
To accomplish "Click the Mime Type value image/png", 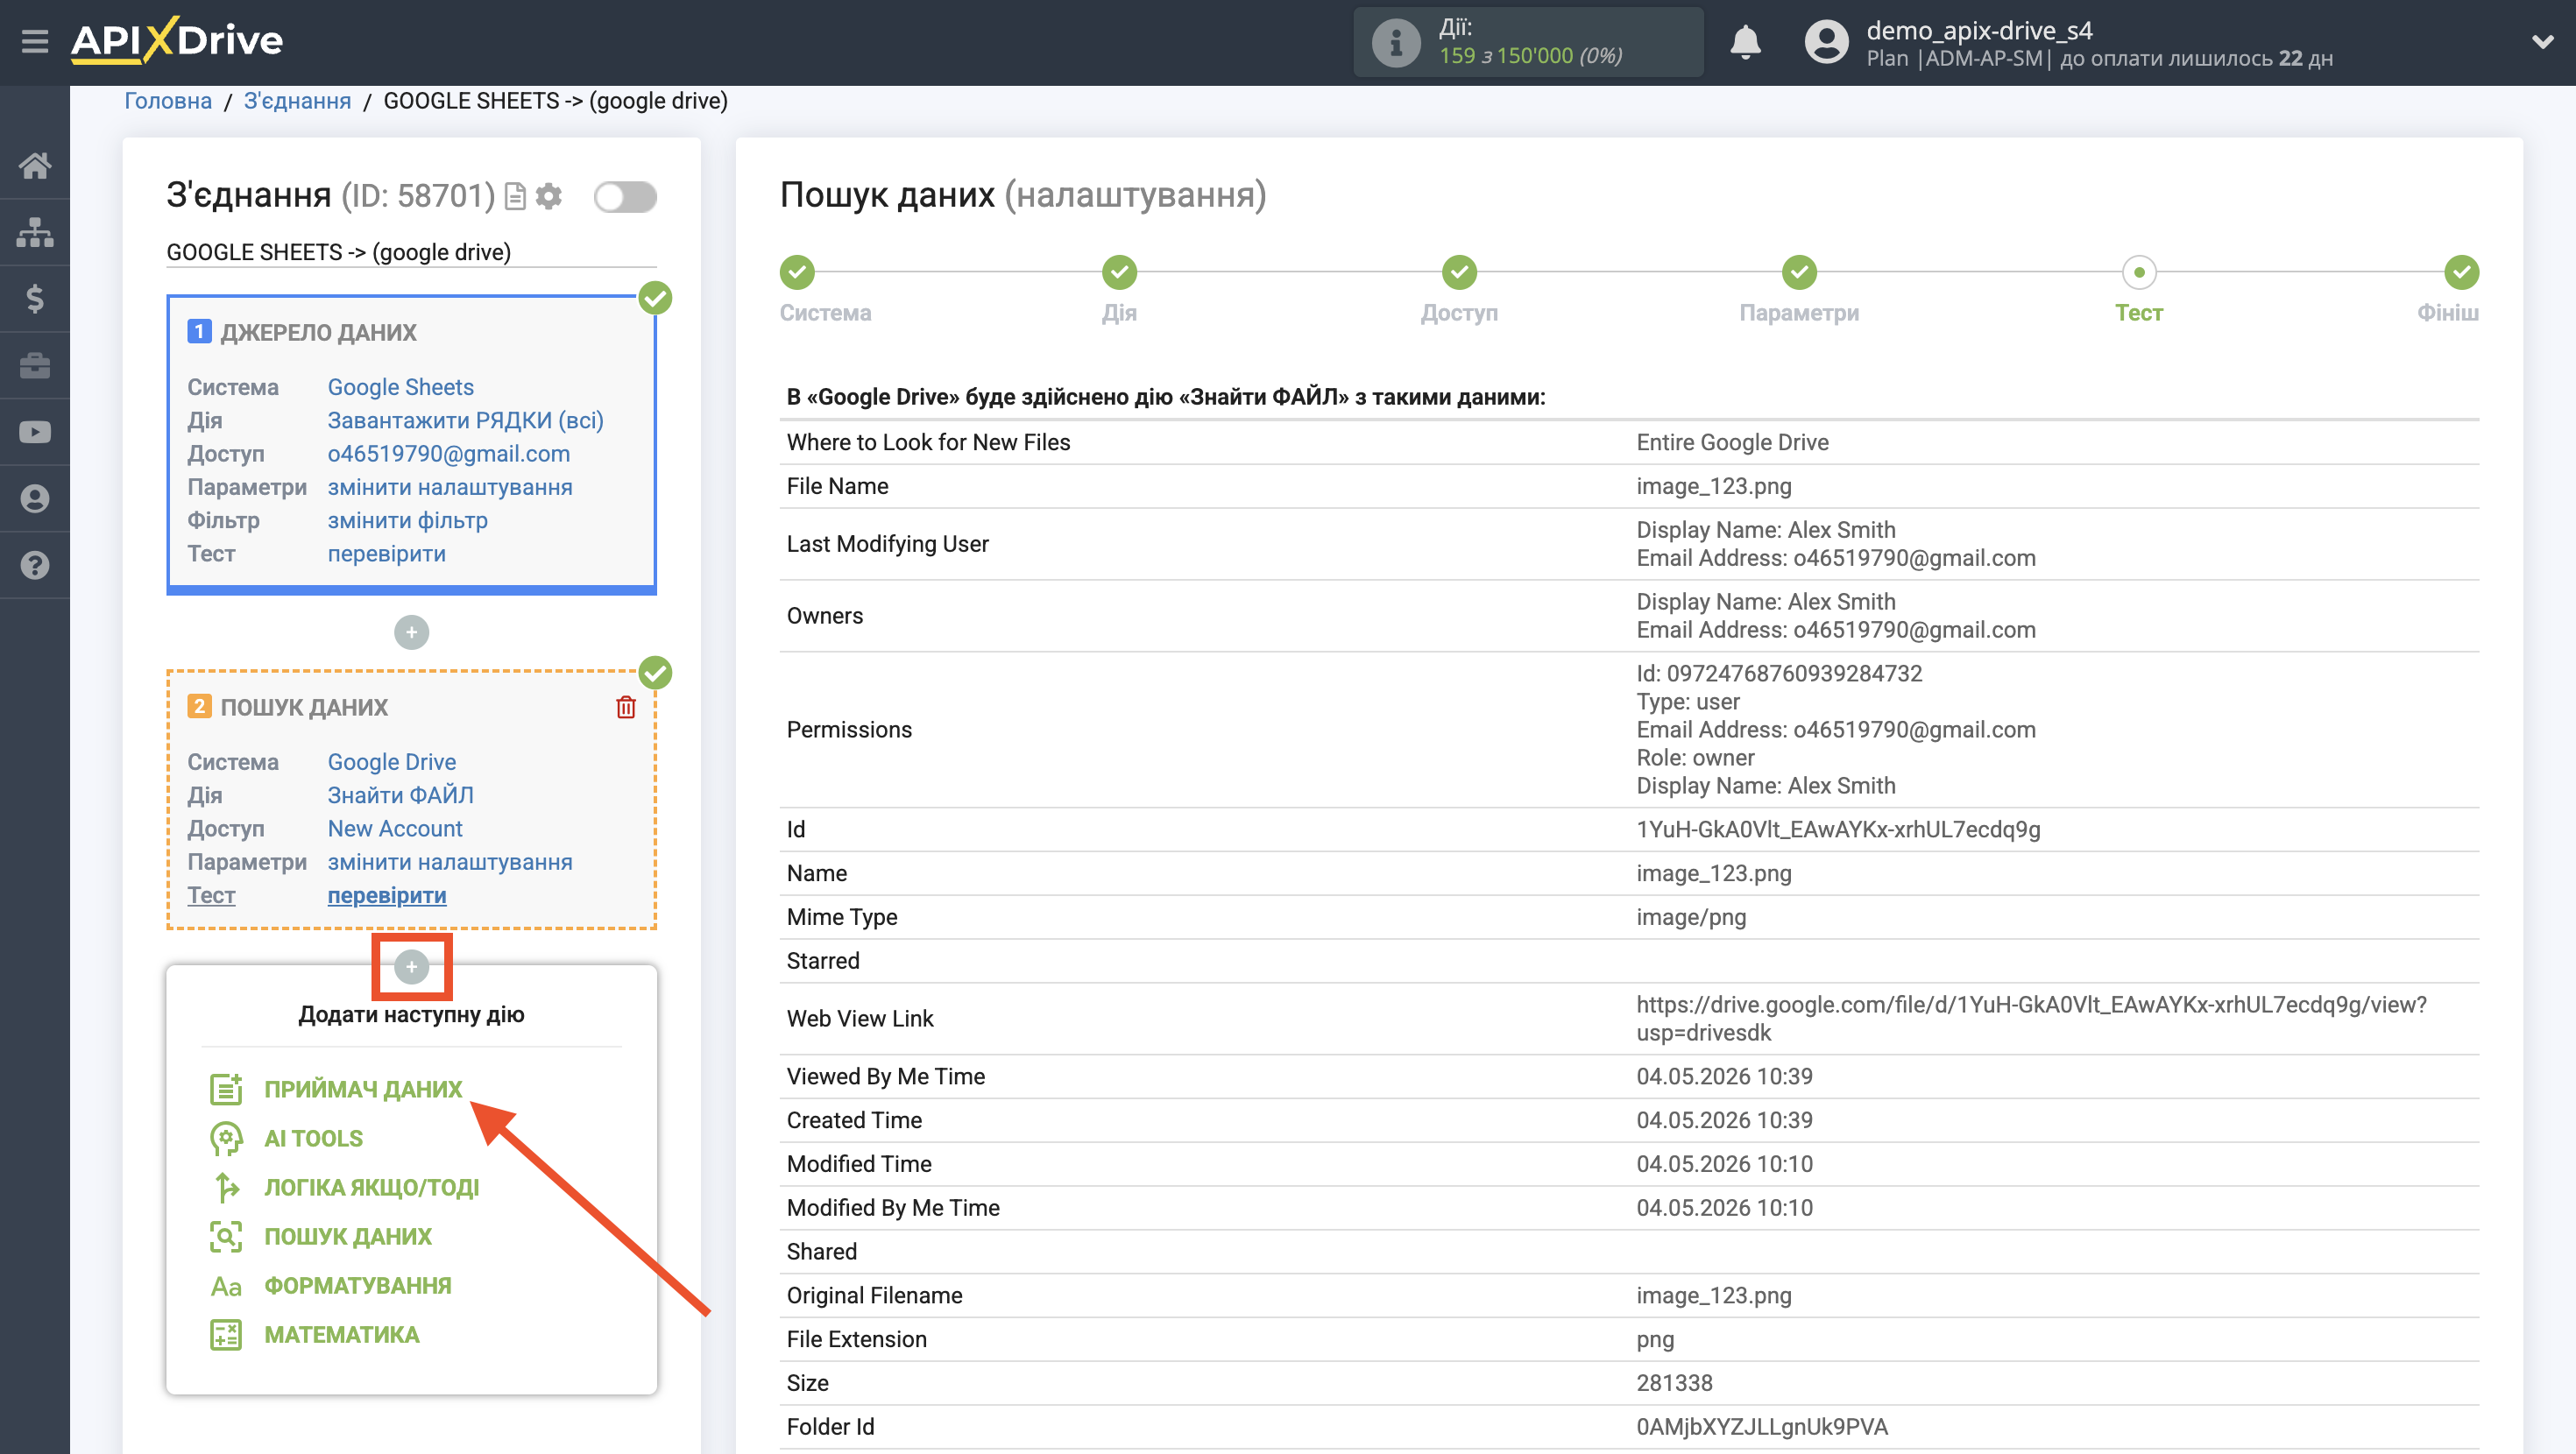I will (1691, 917).
